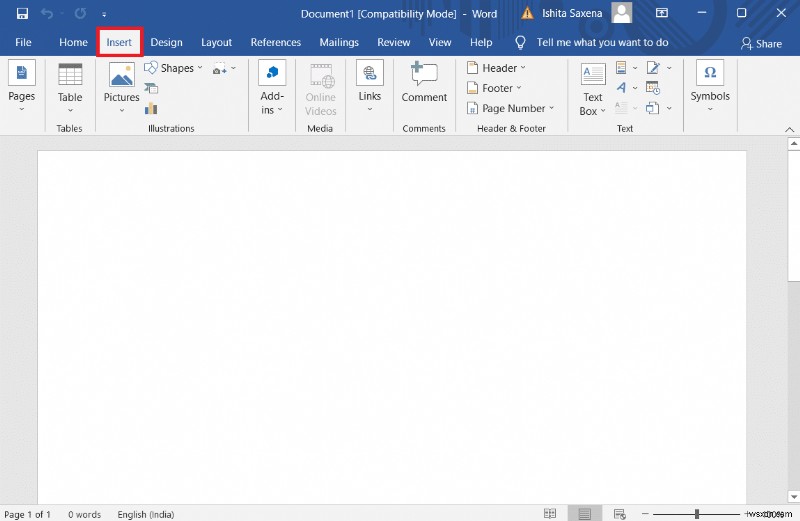The width and height of the screenshot is (800, 521).
Task: Open the File tab
Action: coord(23,42)
